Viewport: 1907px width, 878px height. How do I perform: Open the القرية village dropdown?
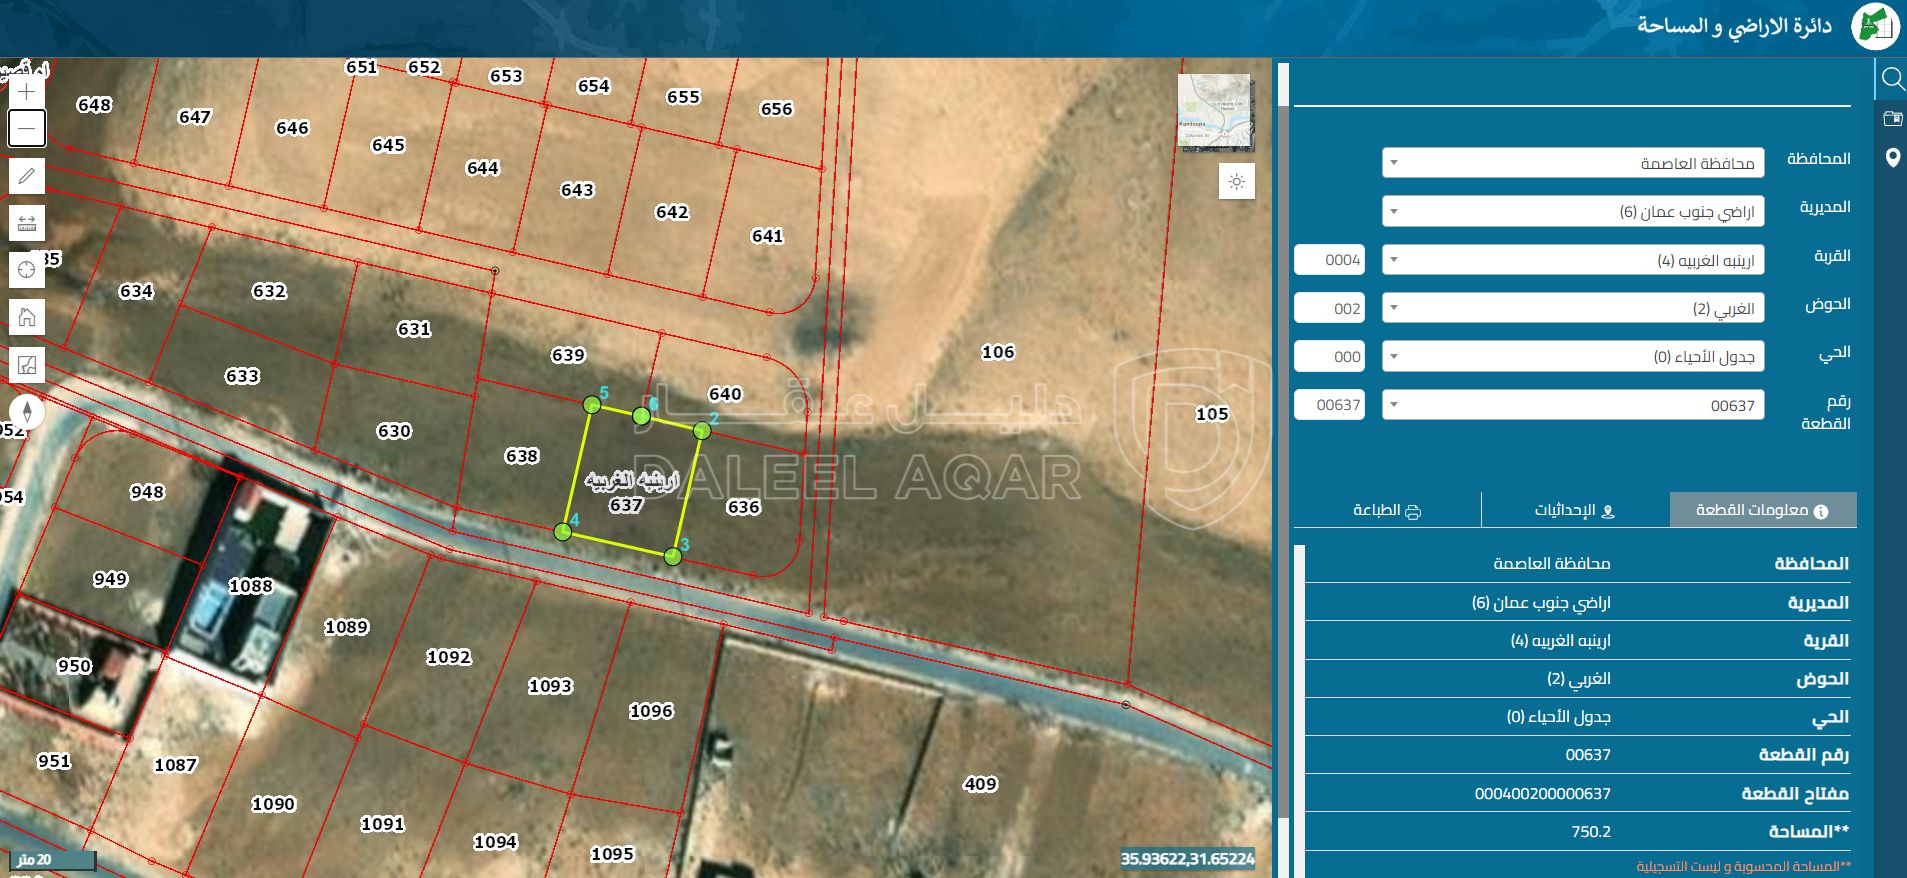(1573, 260)
